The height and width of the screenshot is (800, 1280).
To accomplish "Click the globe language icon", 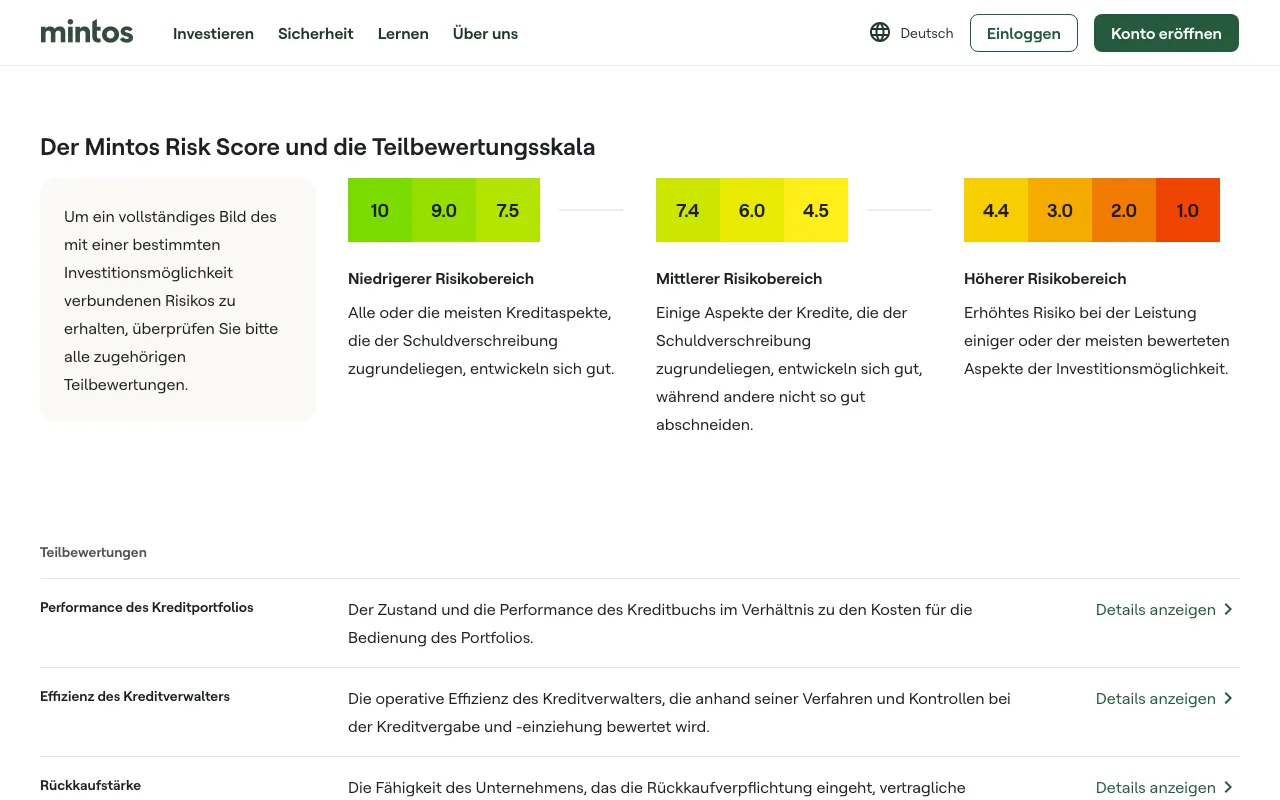I will [x=880, y=33].
